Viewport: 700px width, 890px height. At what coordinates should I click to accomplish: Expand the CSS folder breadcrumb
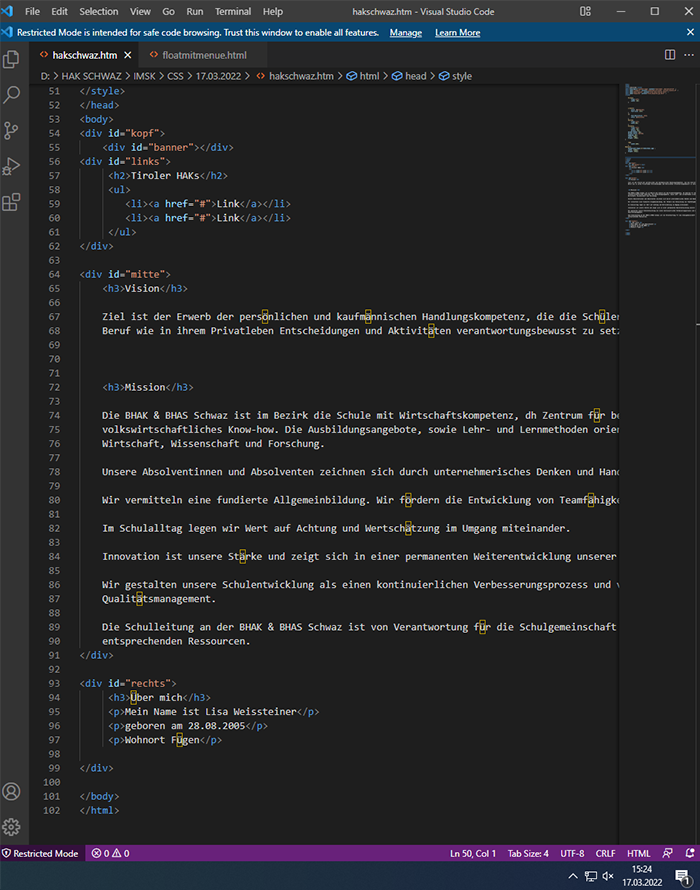177,76
